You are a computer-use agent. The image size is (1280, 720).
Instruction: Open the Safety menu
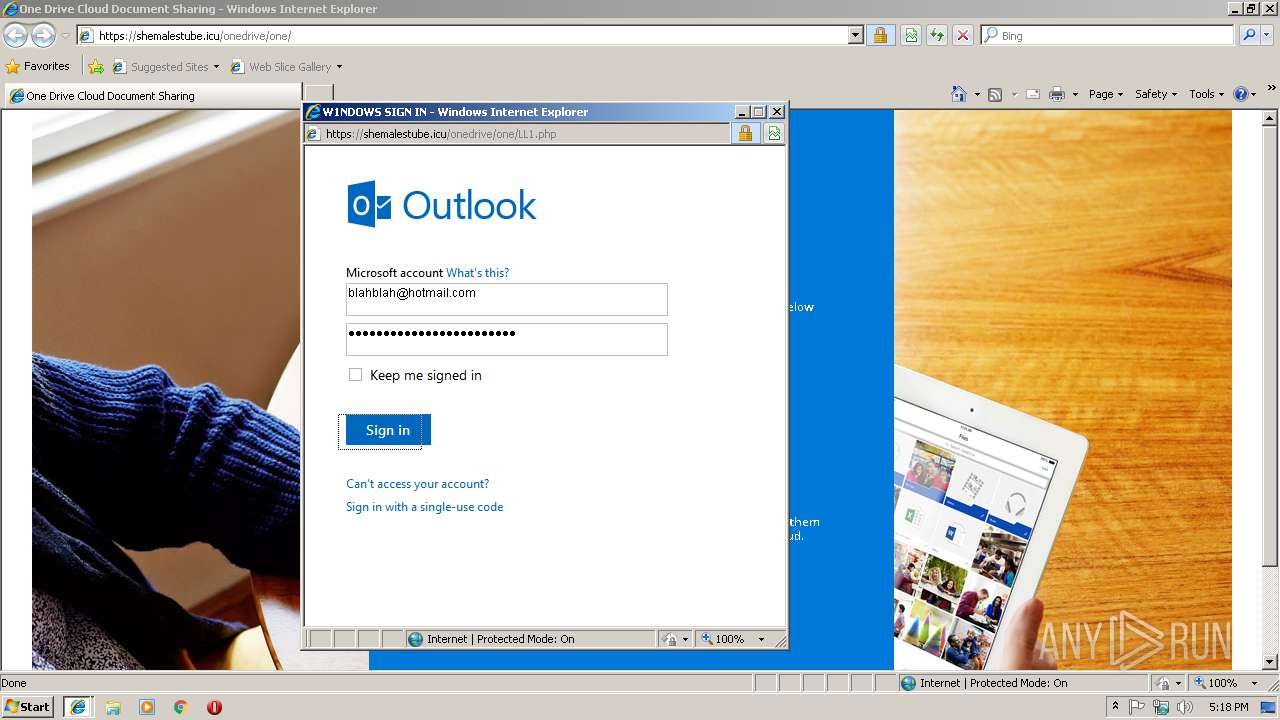(1155, 94)
